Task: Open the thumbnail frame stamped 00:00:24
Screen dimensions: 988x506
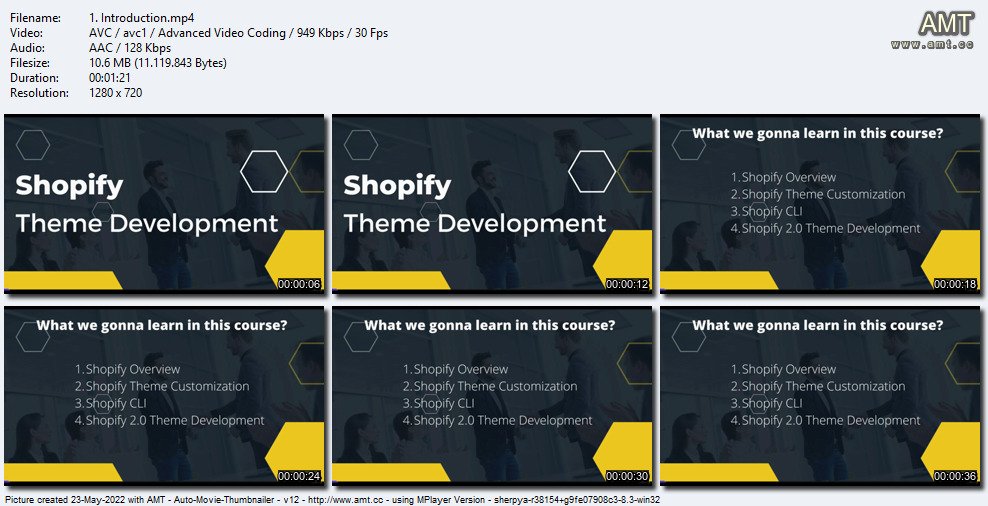Action: (x=164, y=394)
